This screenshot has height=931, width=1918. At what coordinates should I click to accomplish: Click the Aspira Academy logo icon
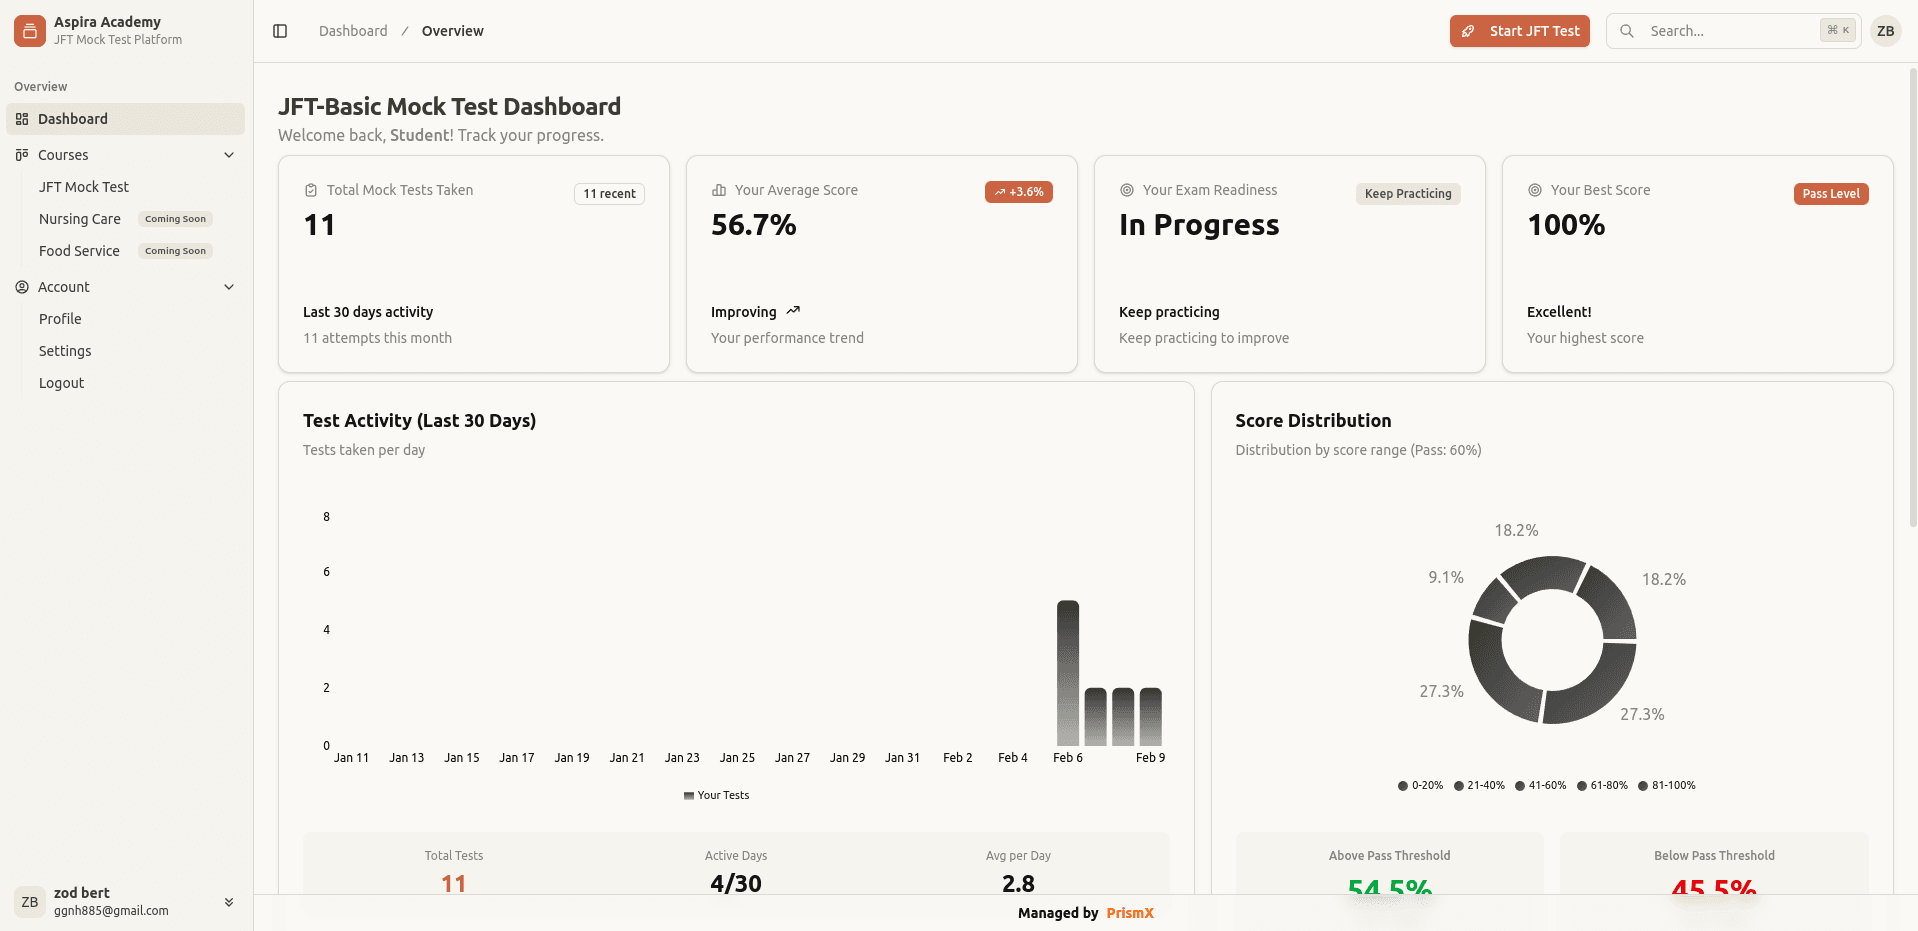(x=30, y=31)
